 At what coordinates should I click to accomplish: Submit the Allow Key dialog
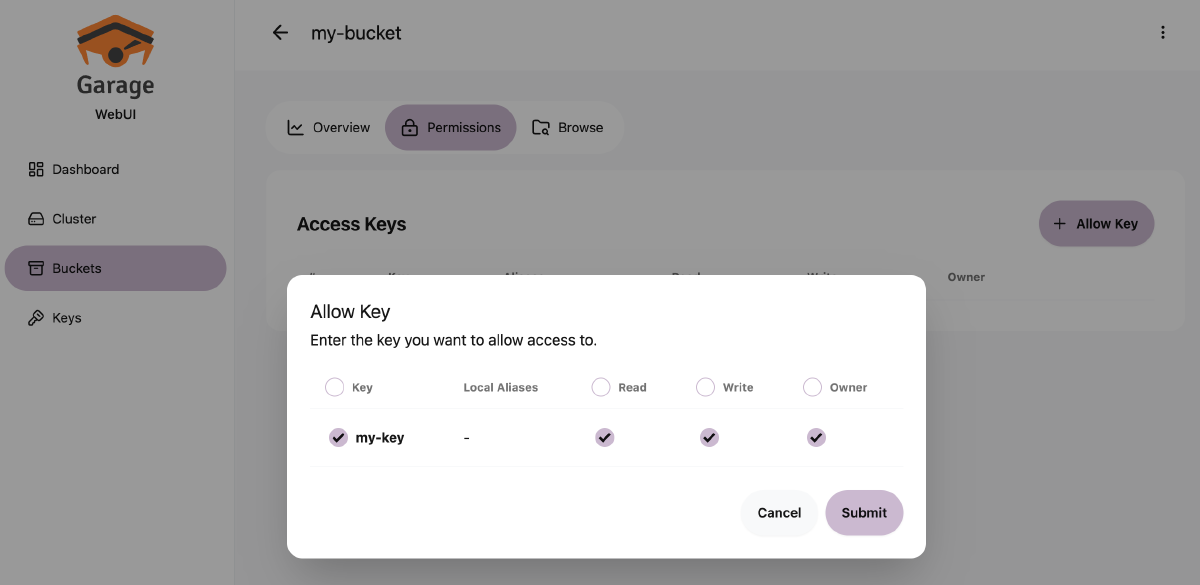pyautogui.click(x=864, y=513)
